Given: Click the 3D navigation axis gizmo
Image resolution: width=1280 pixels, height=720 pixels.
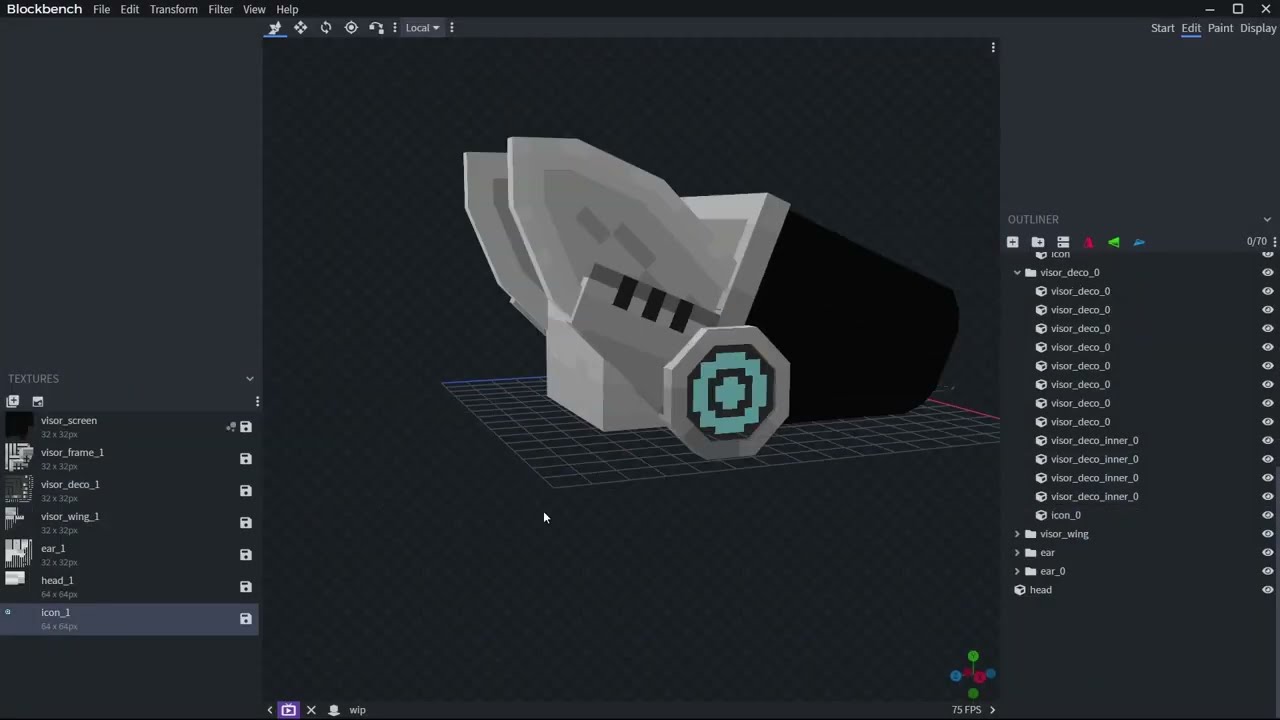Looking at the screenshot, I should tap(973, 676).
